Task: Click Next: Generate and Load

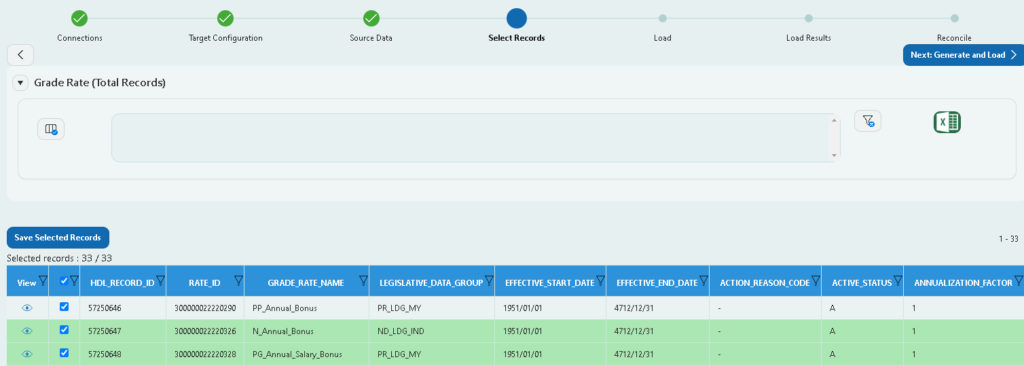Action: 963,55
